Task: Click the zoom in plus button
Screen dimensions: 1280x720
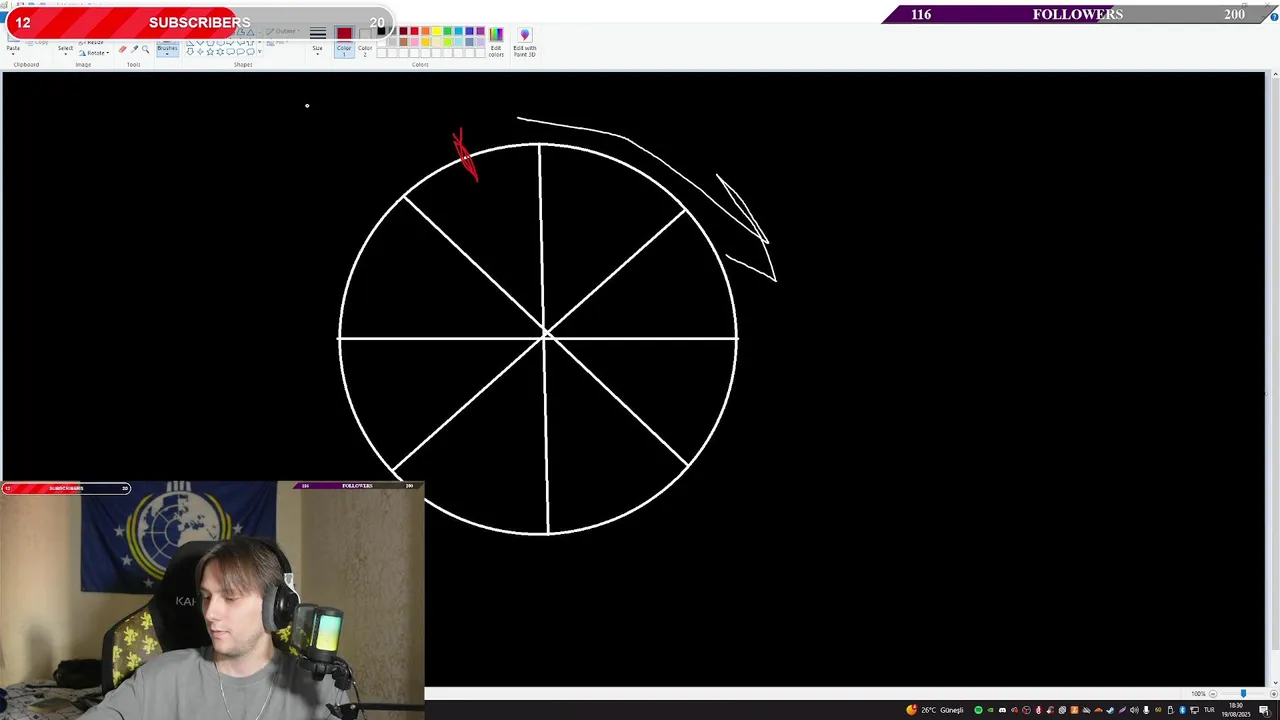Action: pos(1274,694)
